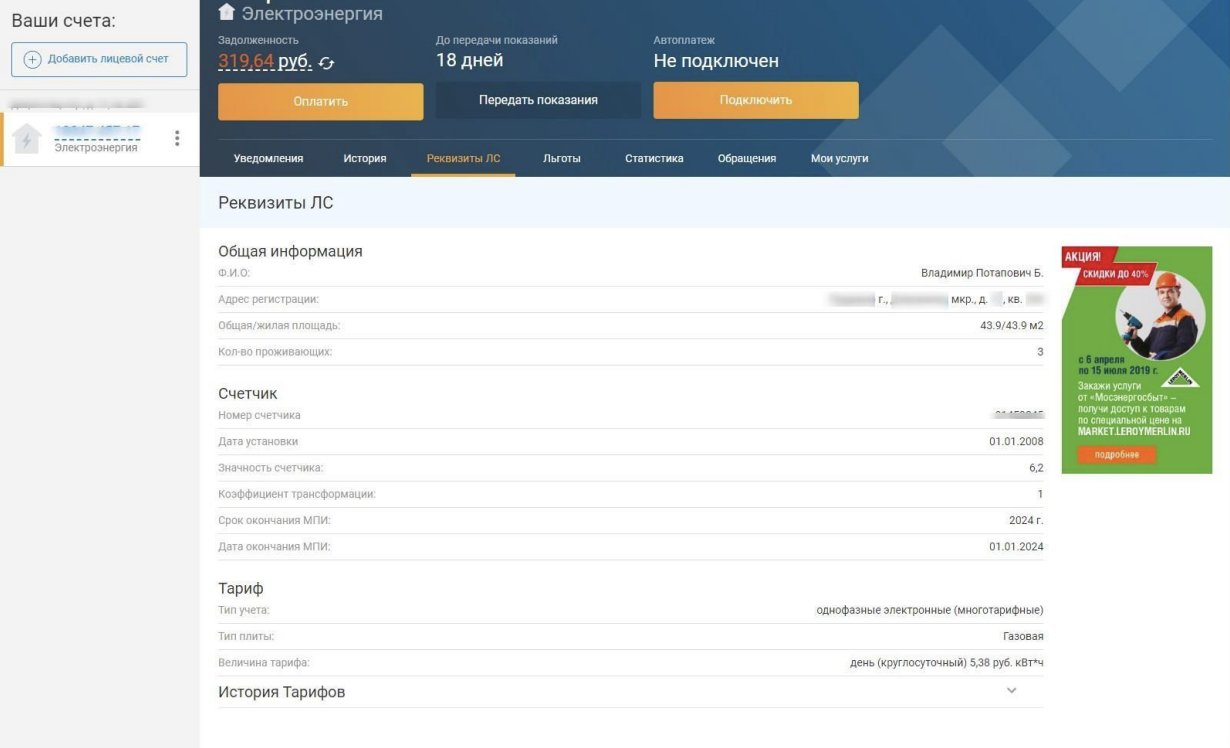The width and height of the screenshot is (1230, 748).
Task: Switch to the История tab
Action: pos(365,158)
